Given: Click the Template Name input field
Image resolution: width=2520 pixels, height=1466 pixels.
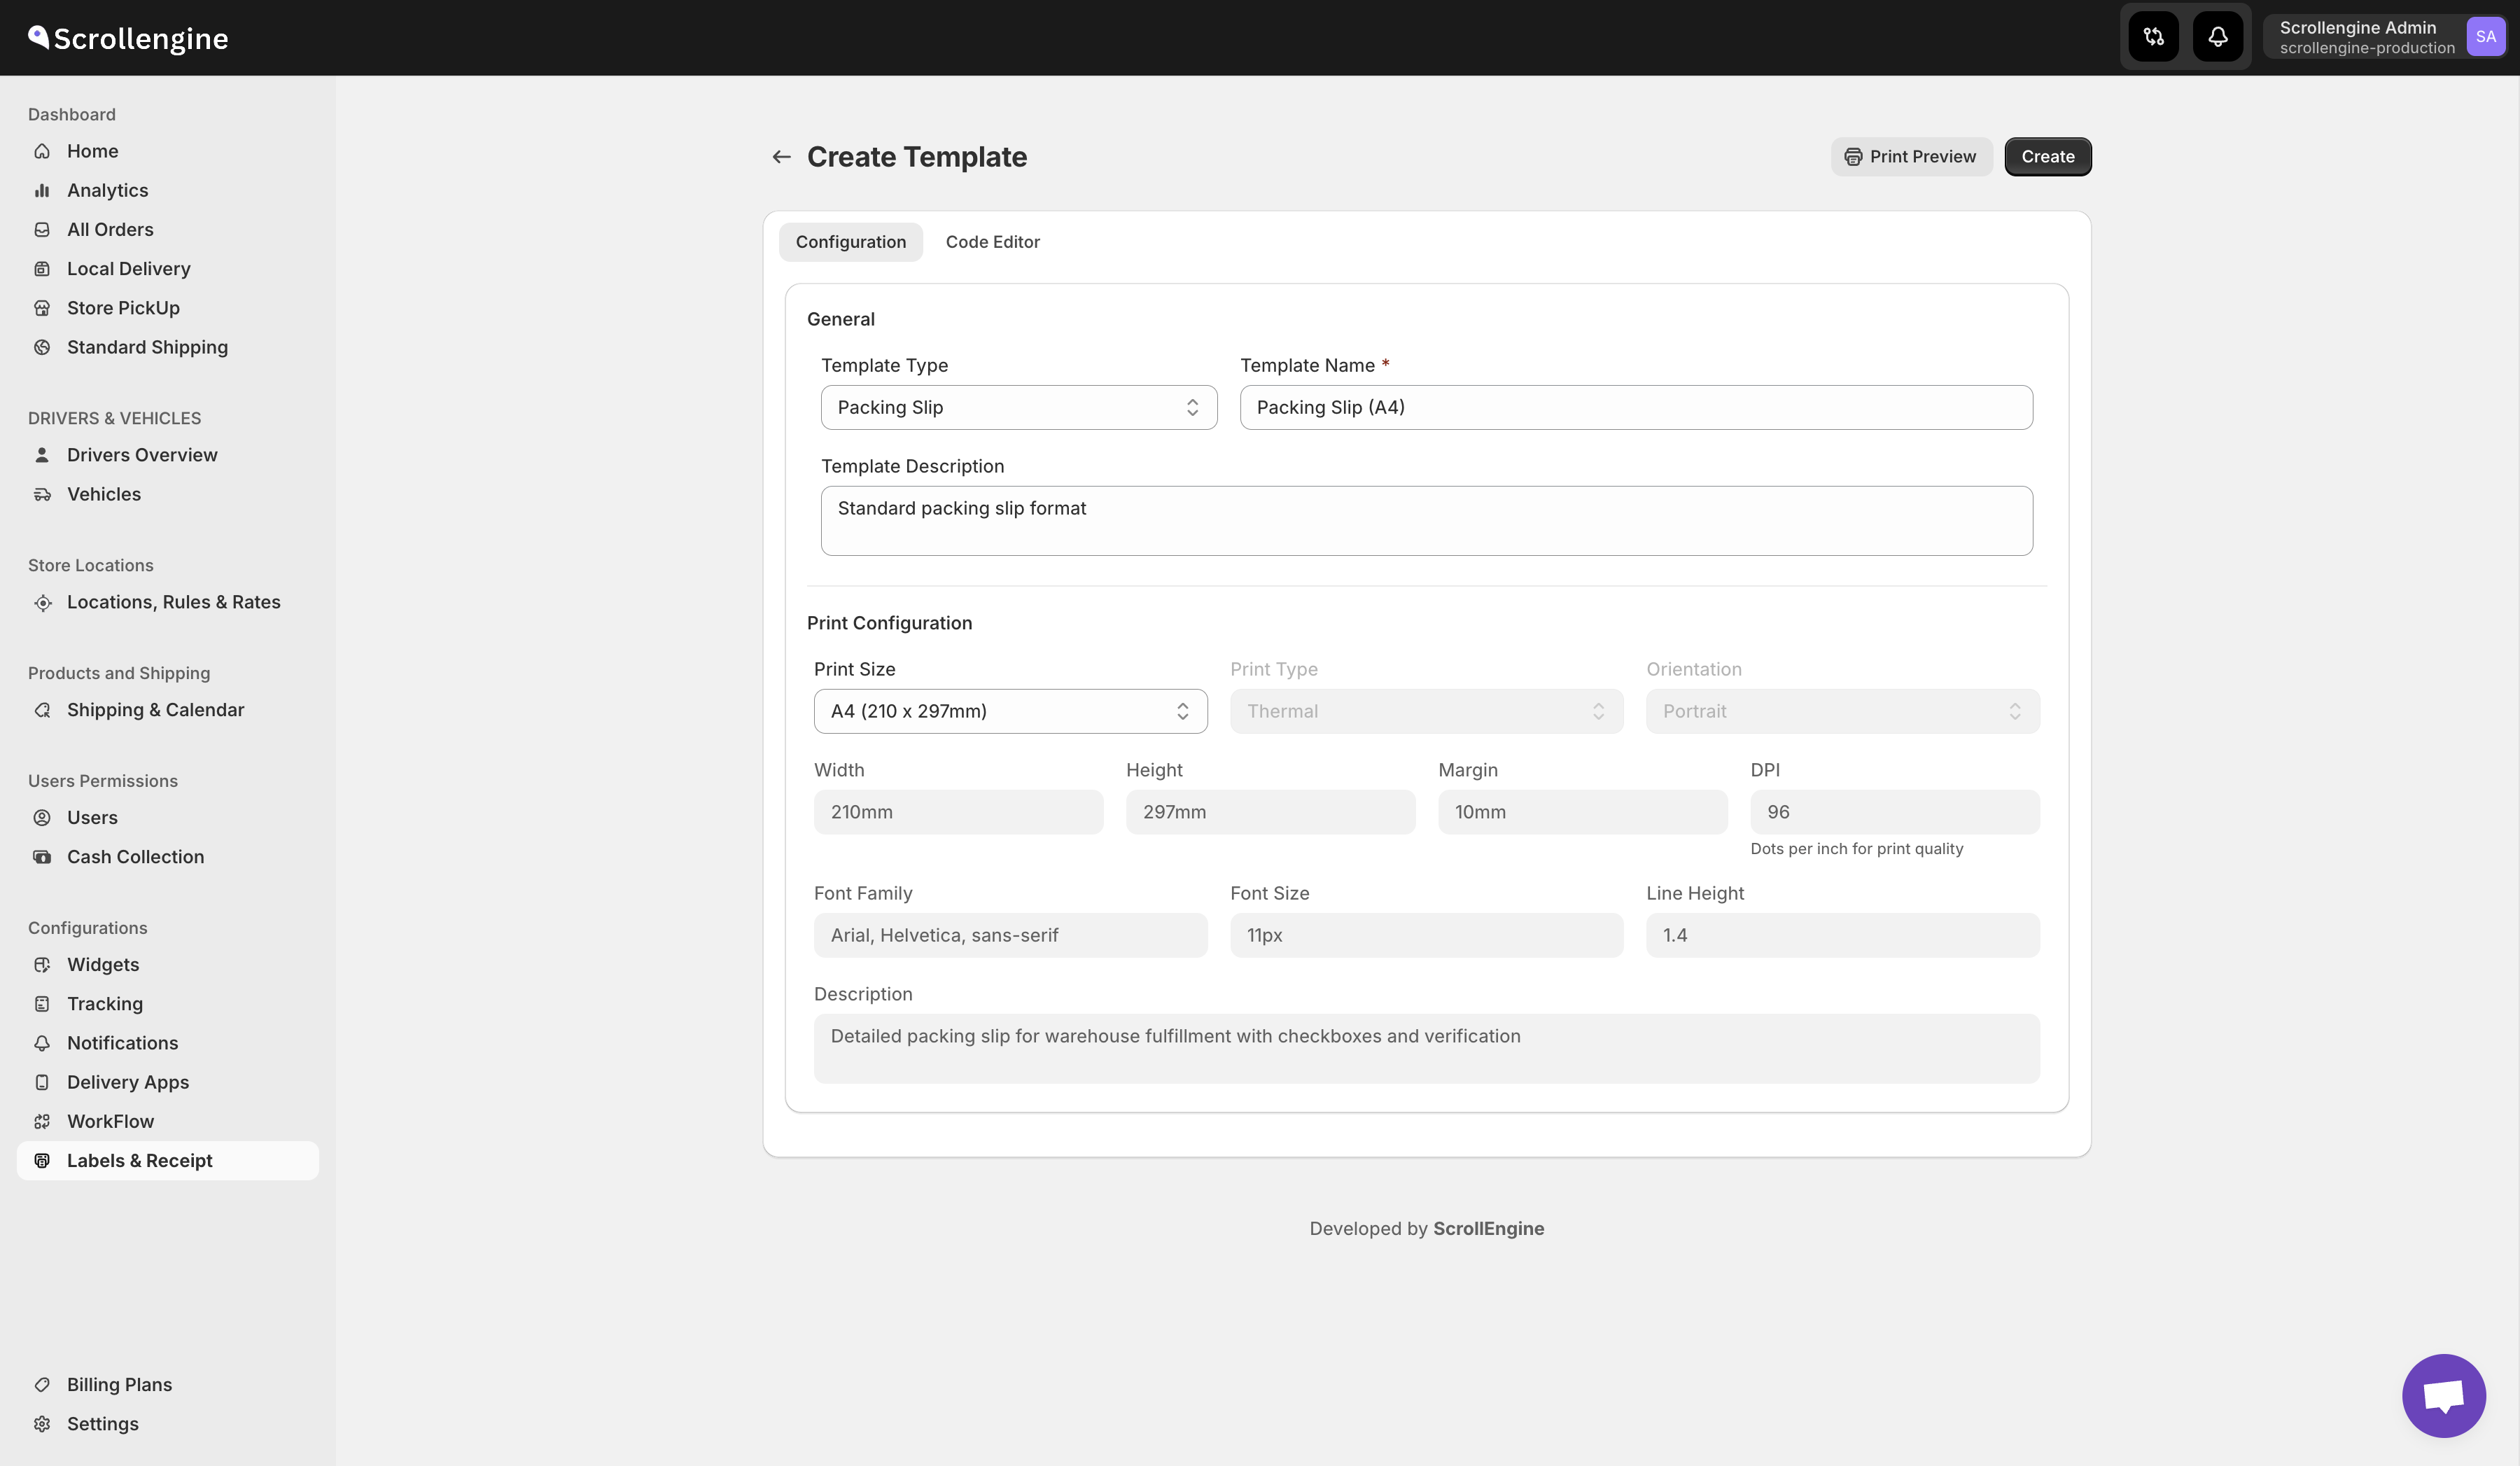Looking at the screenshot, I should 1635,407.
